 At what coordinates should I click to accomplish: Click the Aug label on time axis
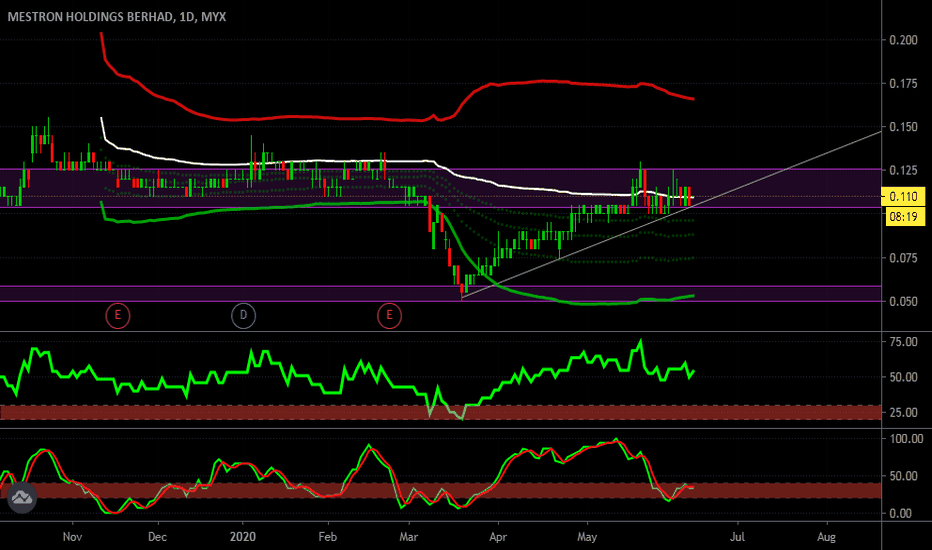826,537
